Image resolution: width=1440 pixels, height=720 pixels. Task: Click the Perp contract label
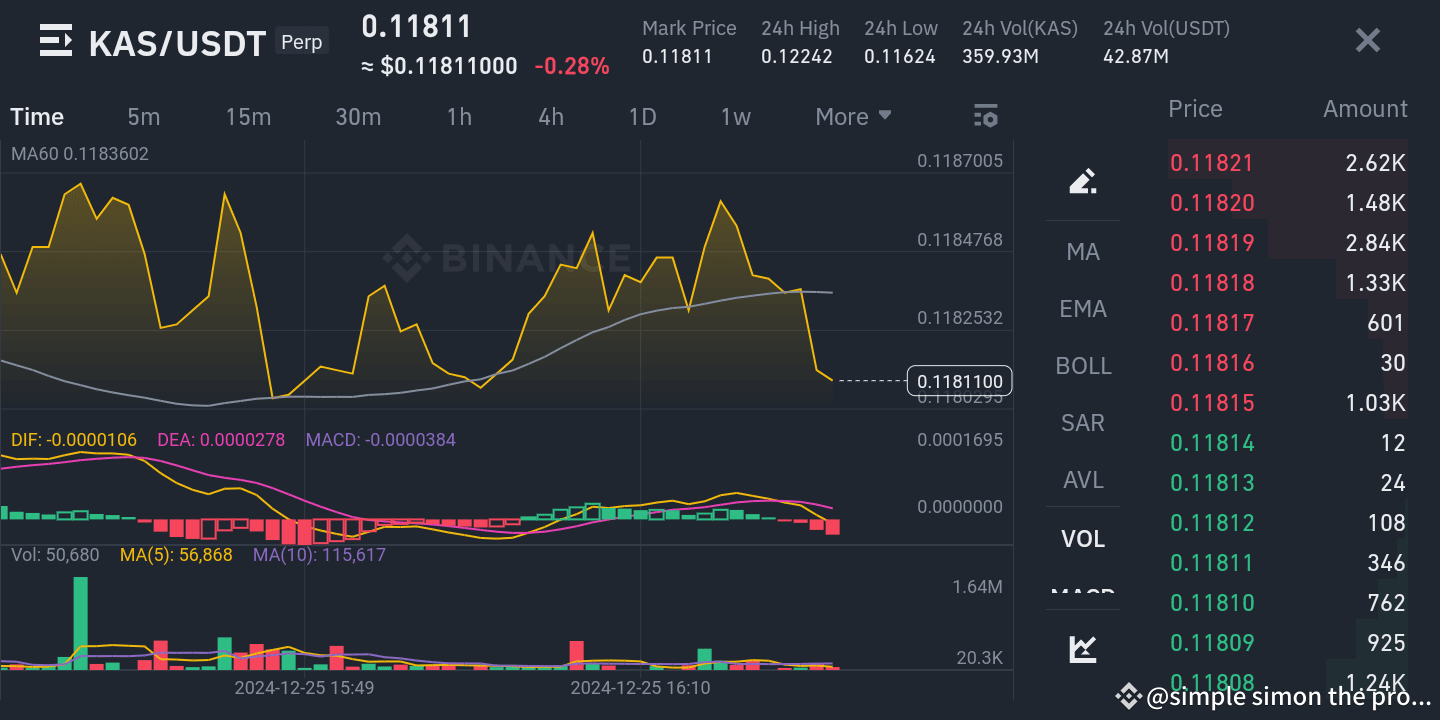pyautogui.click(x=301, y=41)
